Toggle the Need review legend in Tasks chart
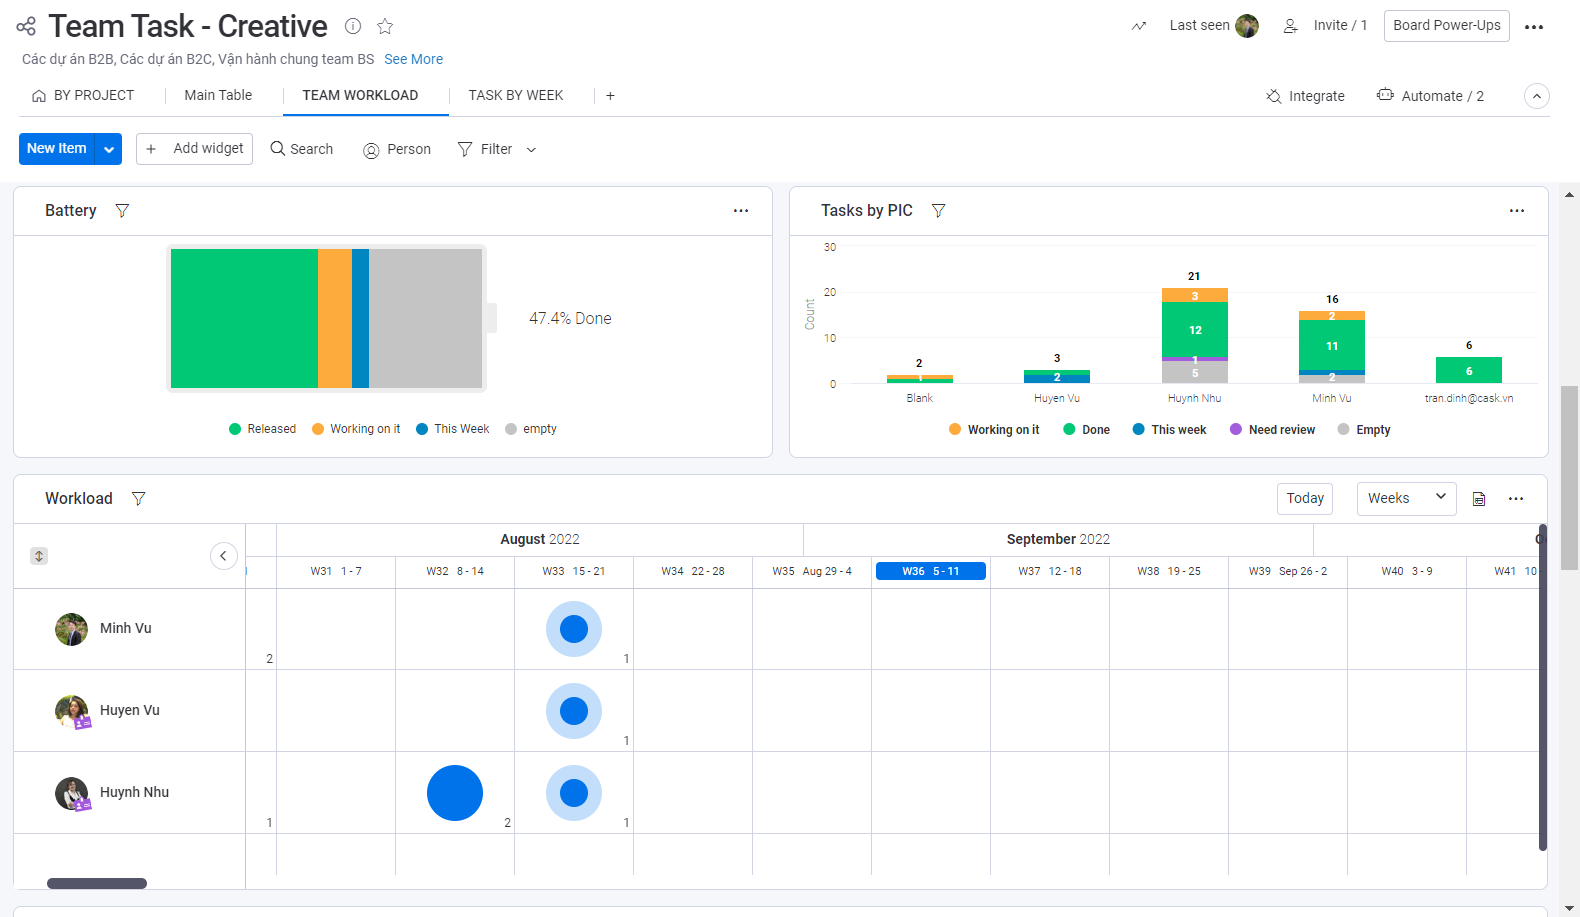 pyautogui.click(x=1272, y=430)
